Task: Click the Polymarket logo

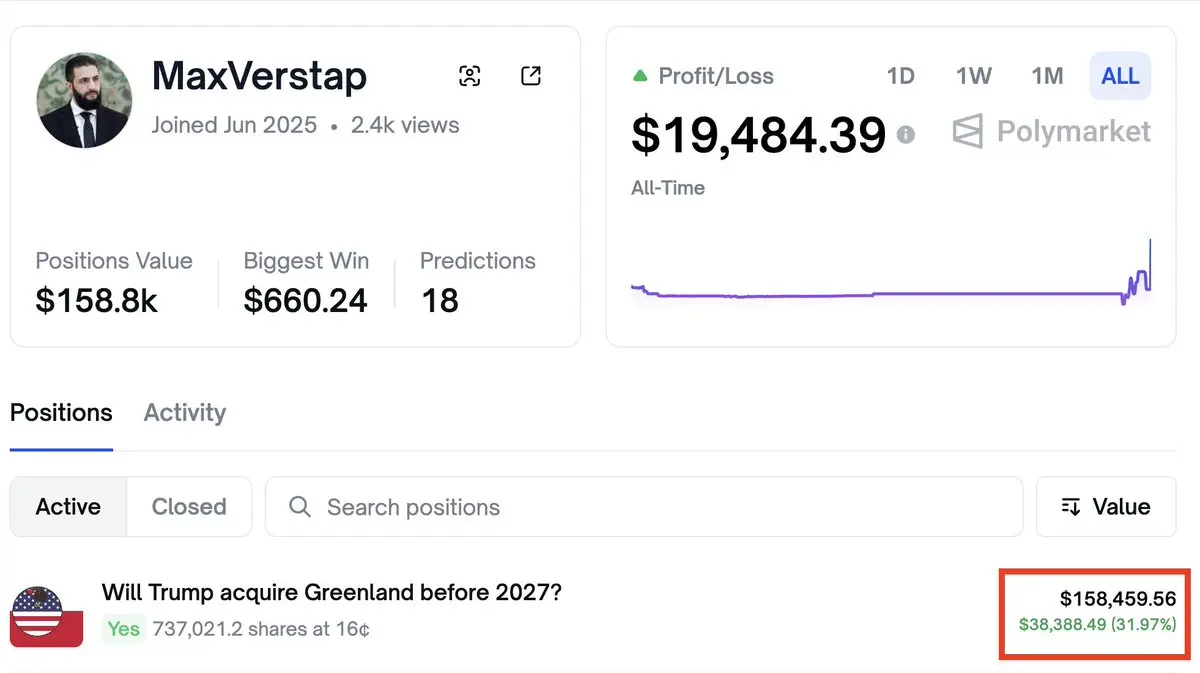Action: pos(1051,132)
